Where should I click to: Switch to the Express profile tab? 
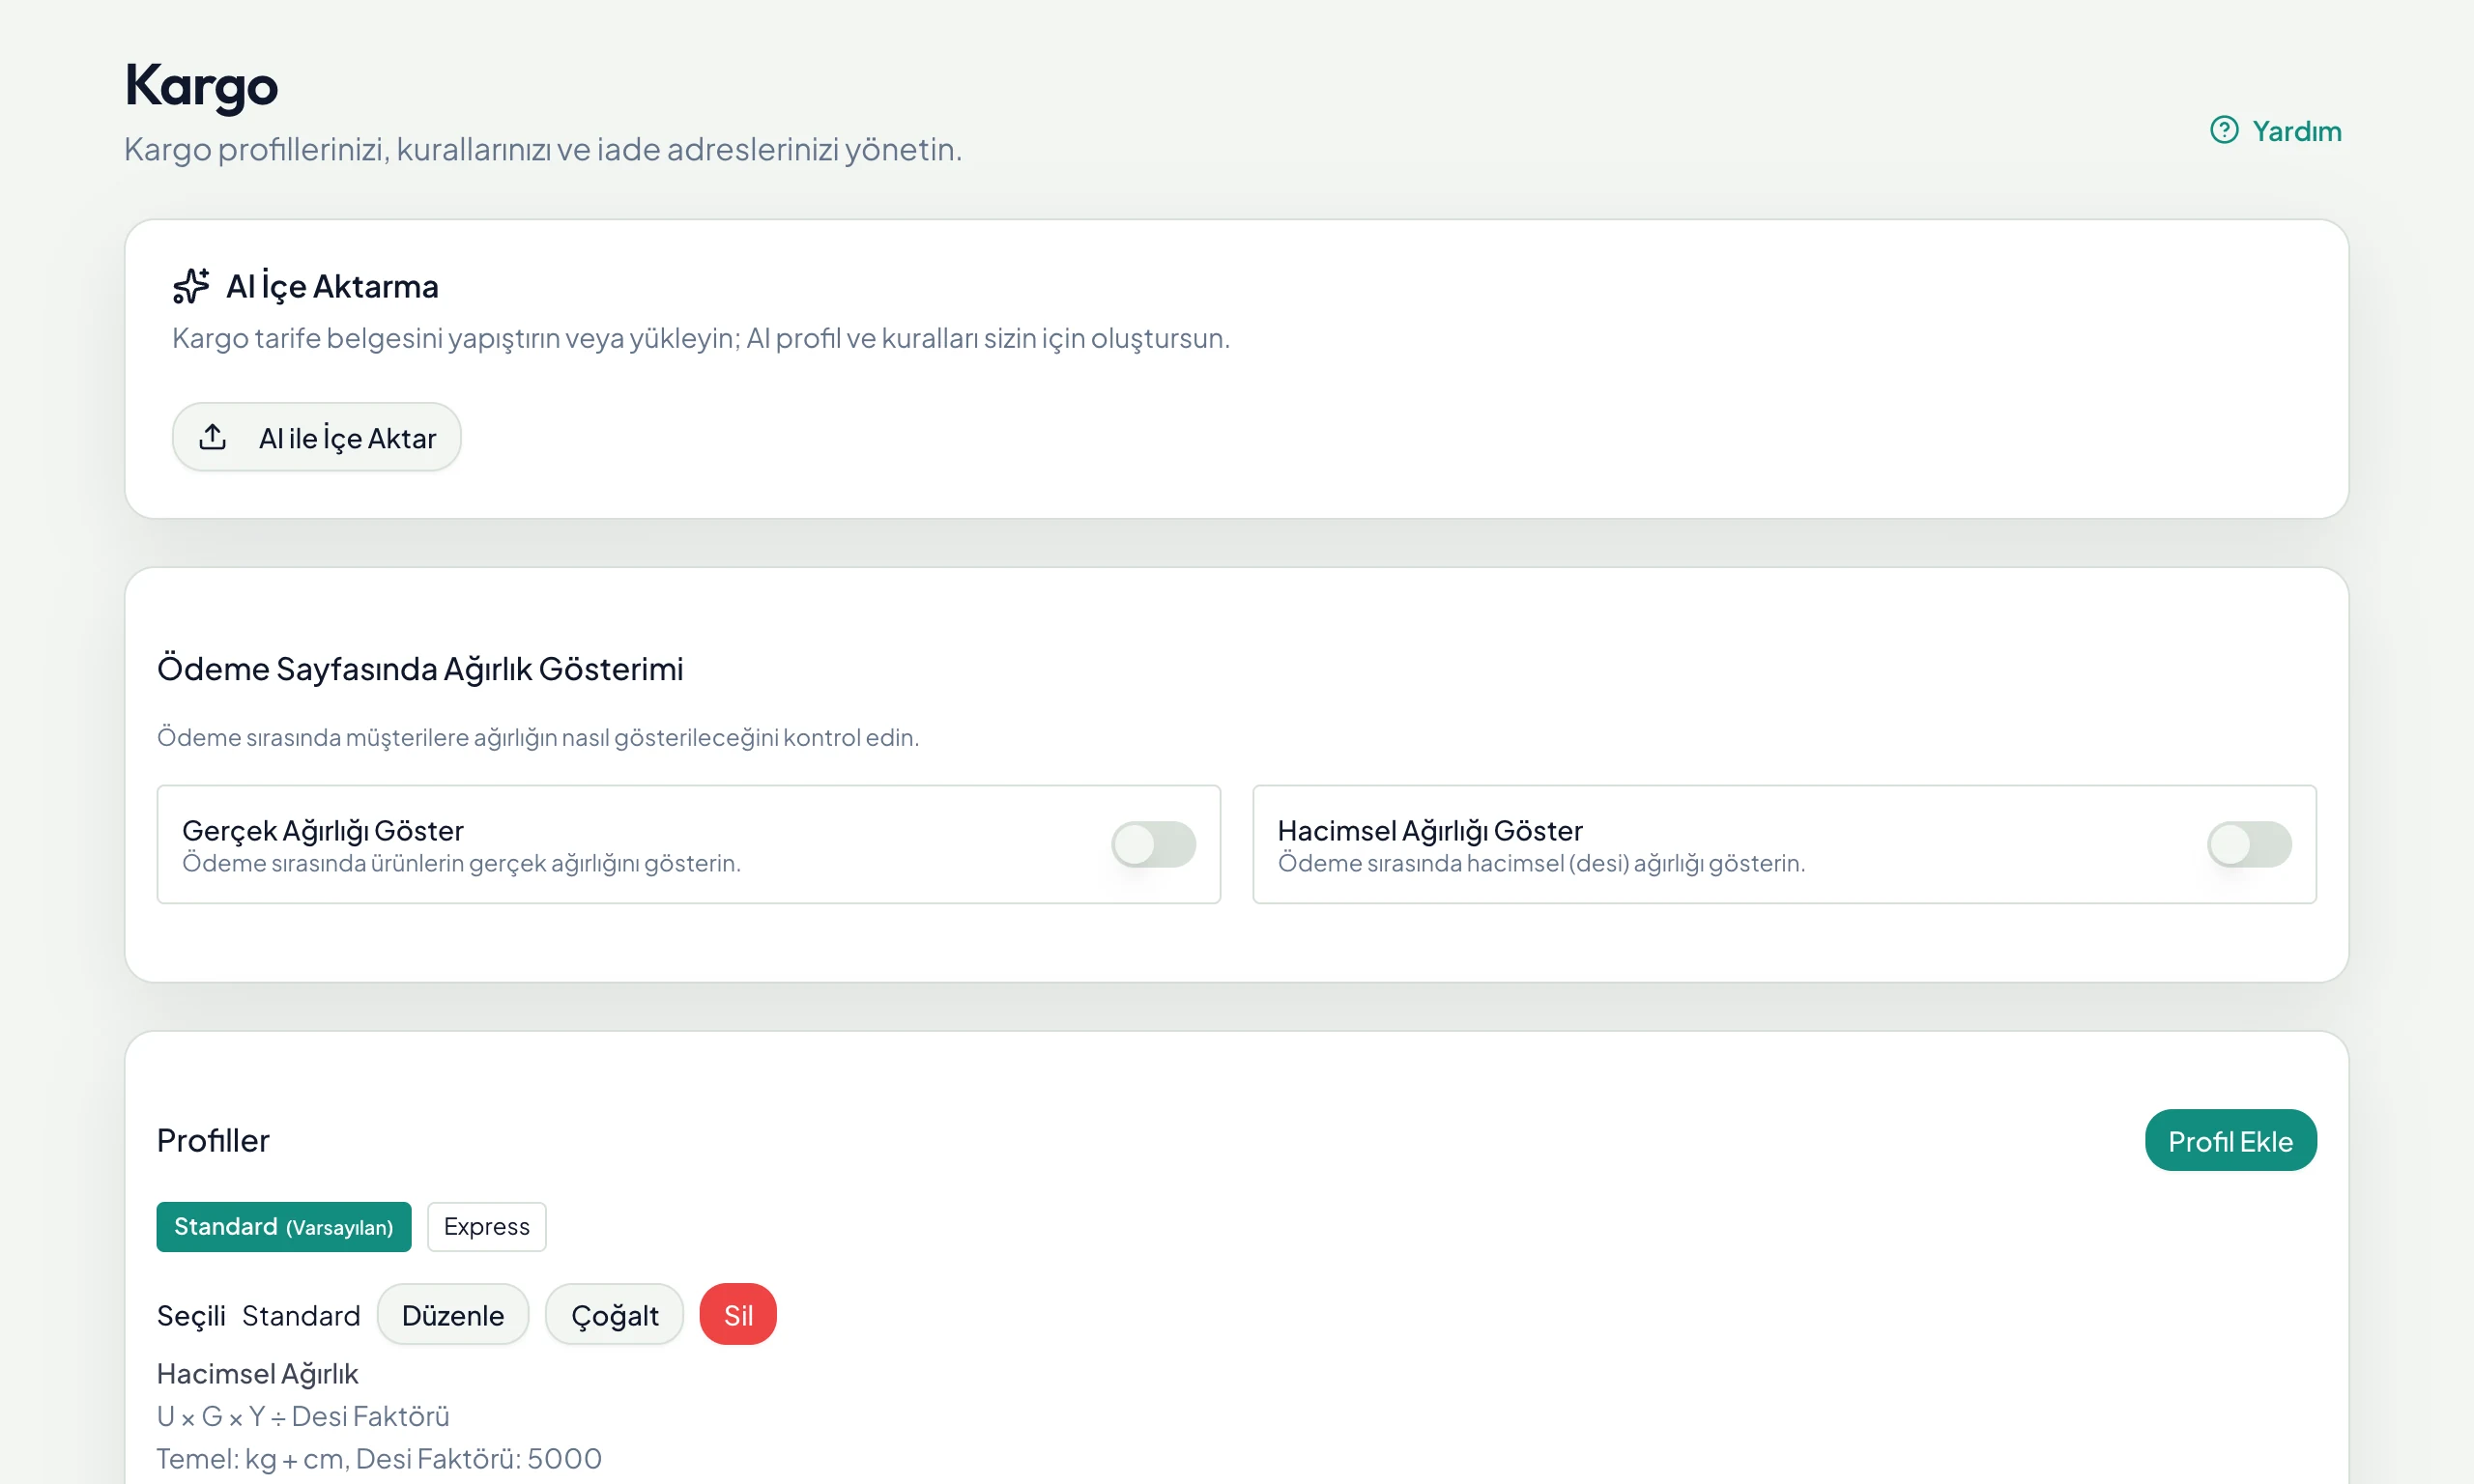point(486,1226)
